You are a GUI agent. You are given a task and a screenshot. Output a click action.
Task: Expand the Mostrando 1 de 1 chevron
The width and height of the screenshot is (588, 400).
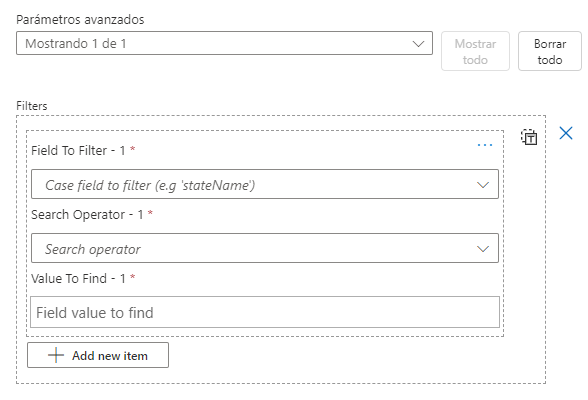click(418, 44)
